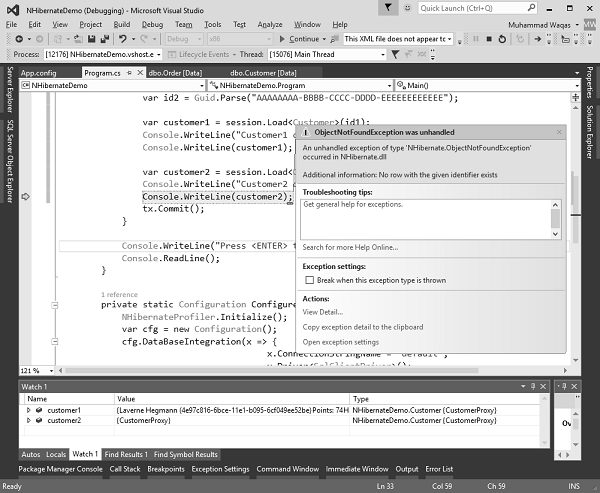Click the find-in-files icon beside Continue
The height and width of the screenshot is (493, 600).
point(334,39)
